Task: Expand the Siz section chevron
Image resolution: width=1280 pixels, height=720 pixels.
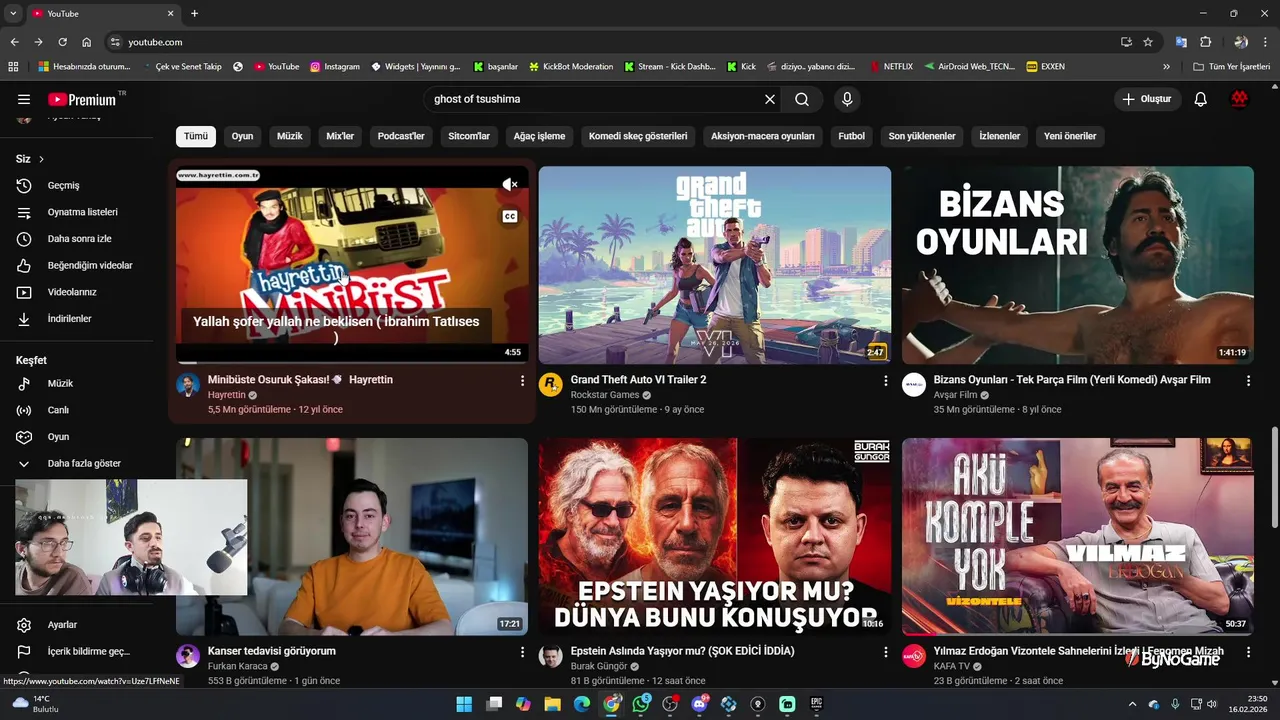Action: pyautogui.click(x=41, y=159)
